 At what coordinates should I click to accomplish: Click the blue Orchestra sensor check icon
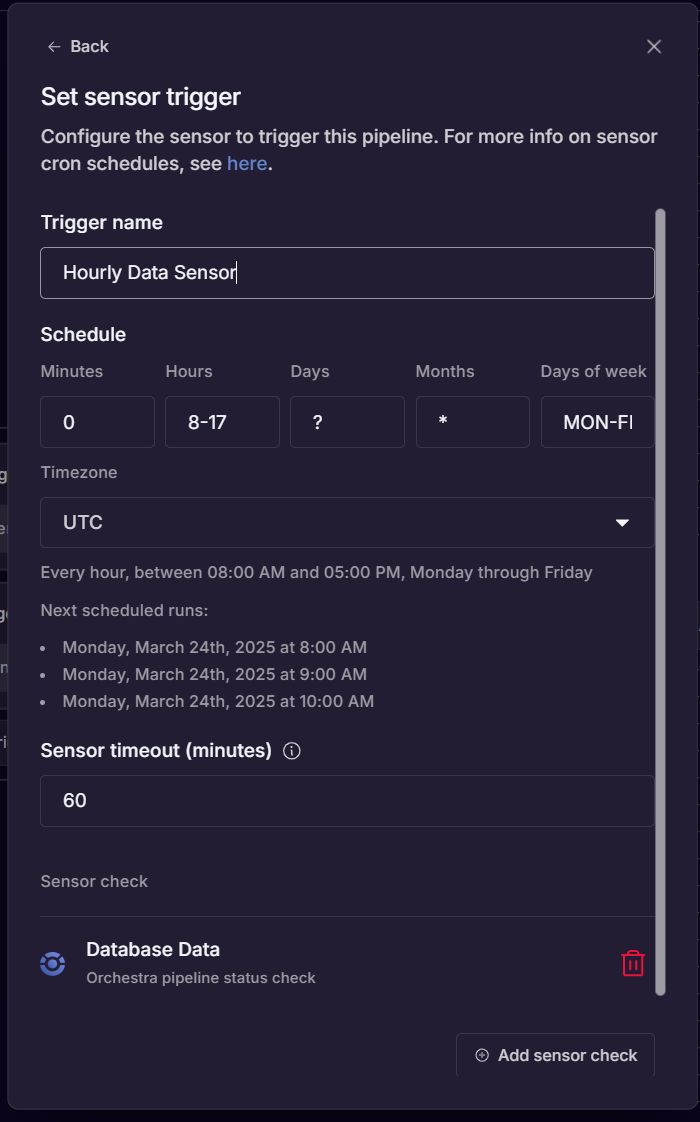click(x=52, y=963)
